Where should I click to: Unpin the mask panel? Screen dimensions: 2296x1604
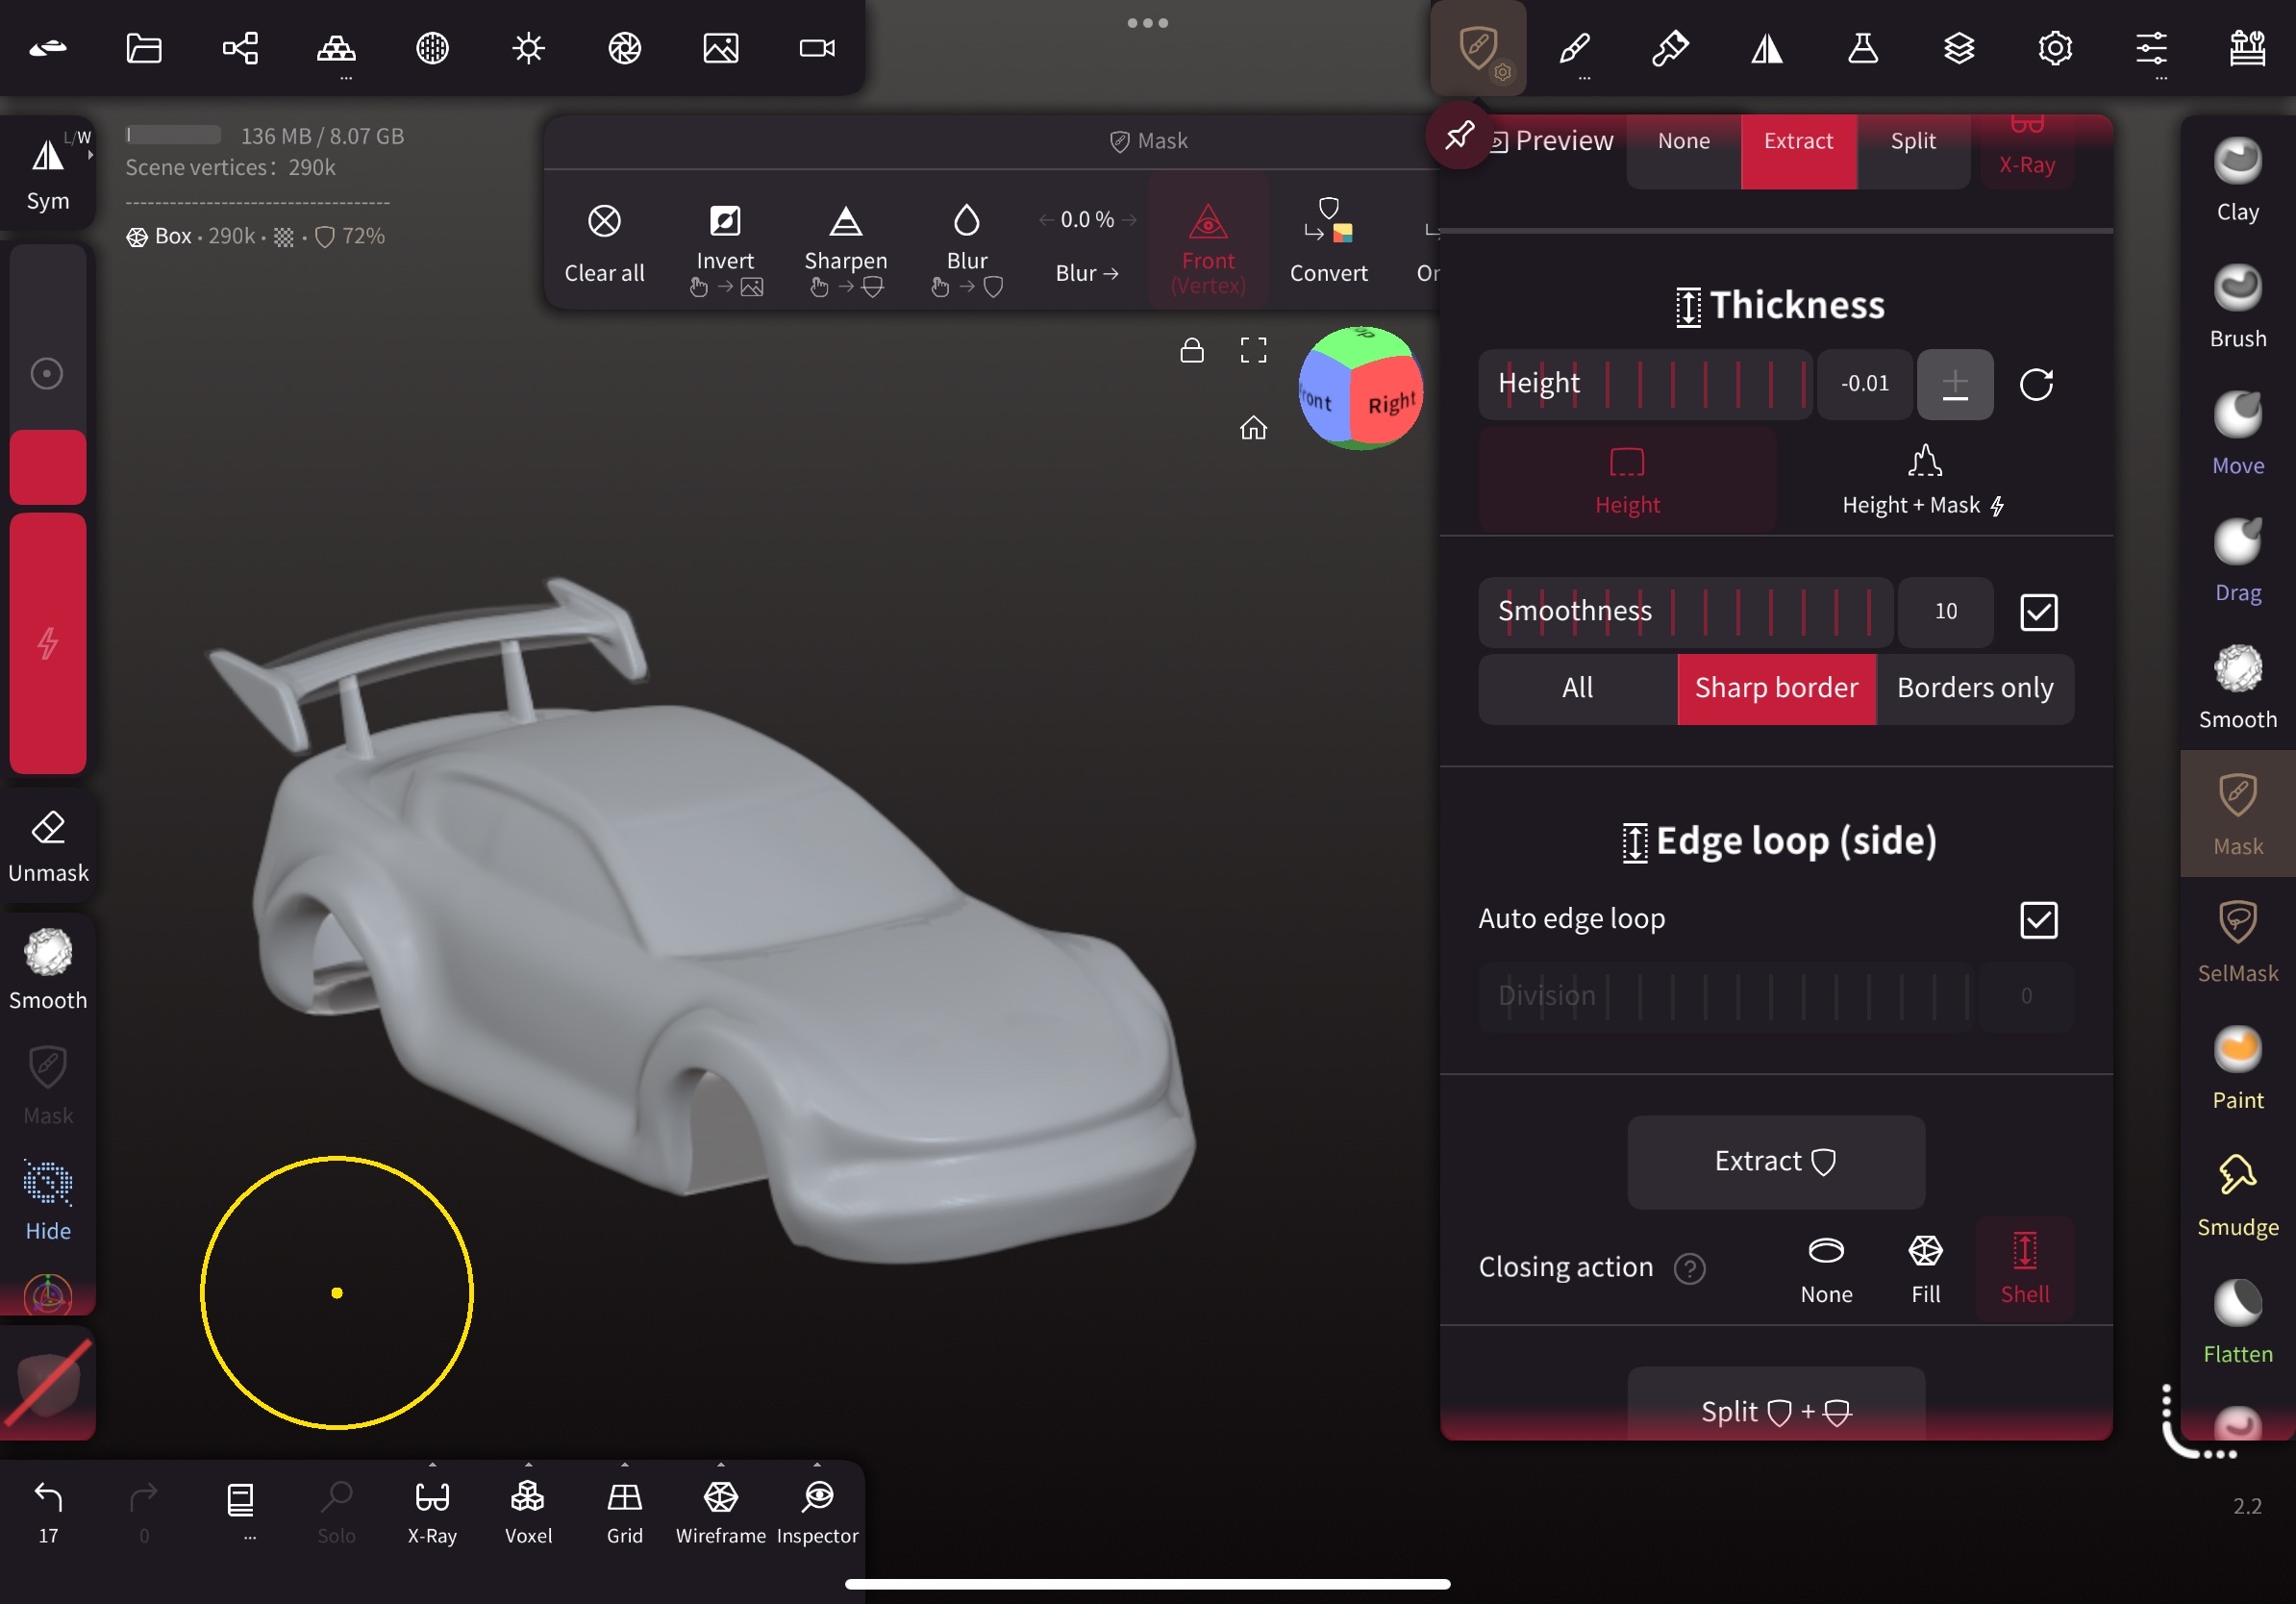1459,135
